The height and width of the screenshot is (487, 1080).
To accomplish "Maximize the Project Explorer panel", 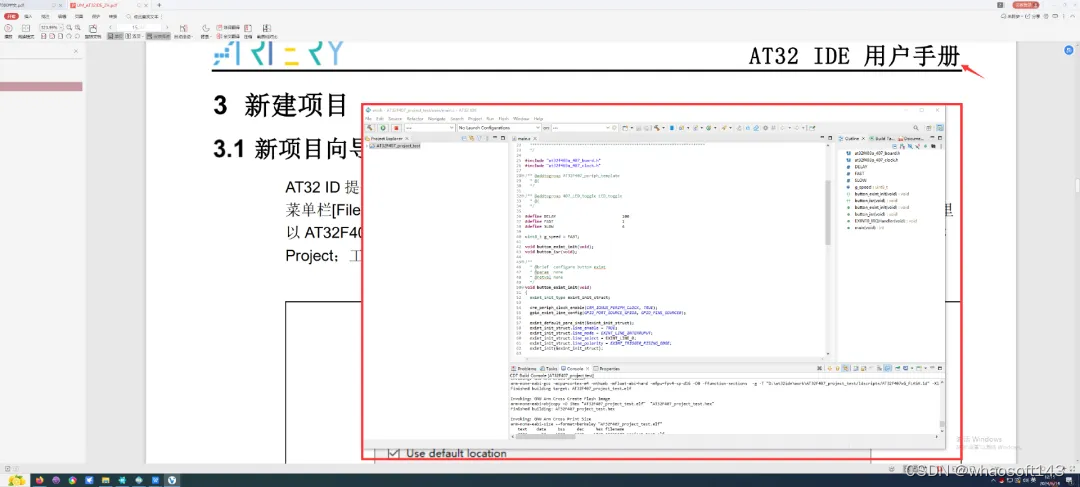I will click(503, 138).
